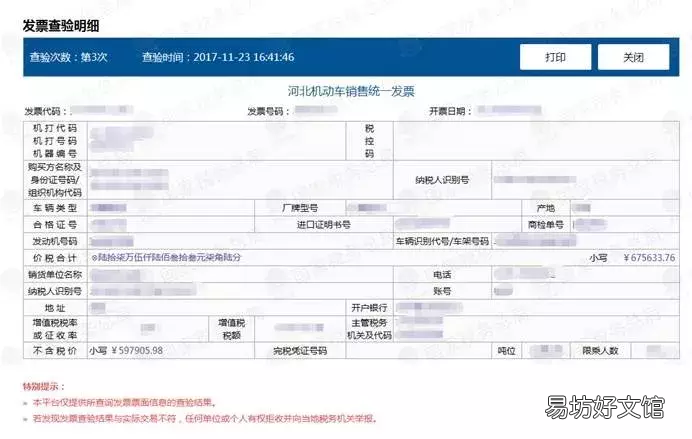
Task: Click the 关闭 close button
Action: (x=633, y=57)
